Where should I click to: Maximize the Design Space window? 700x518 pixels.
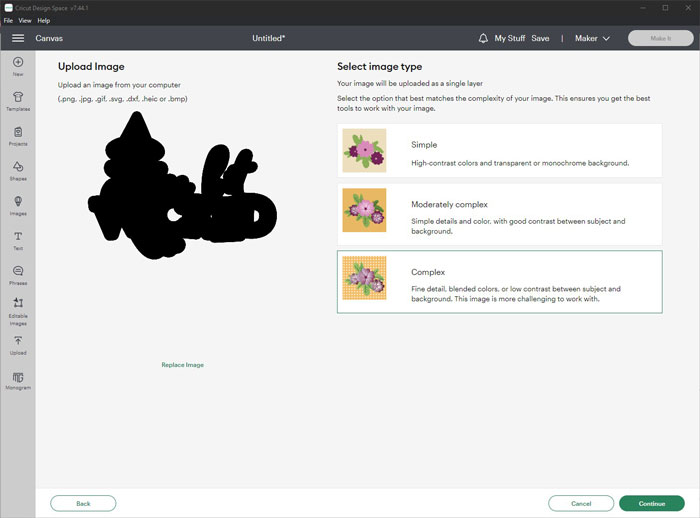coord(665,8)
